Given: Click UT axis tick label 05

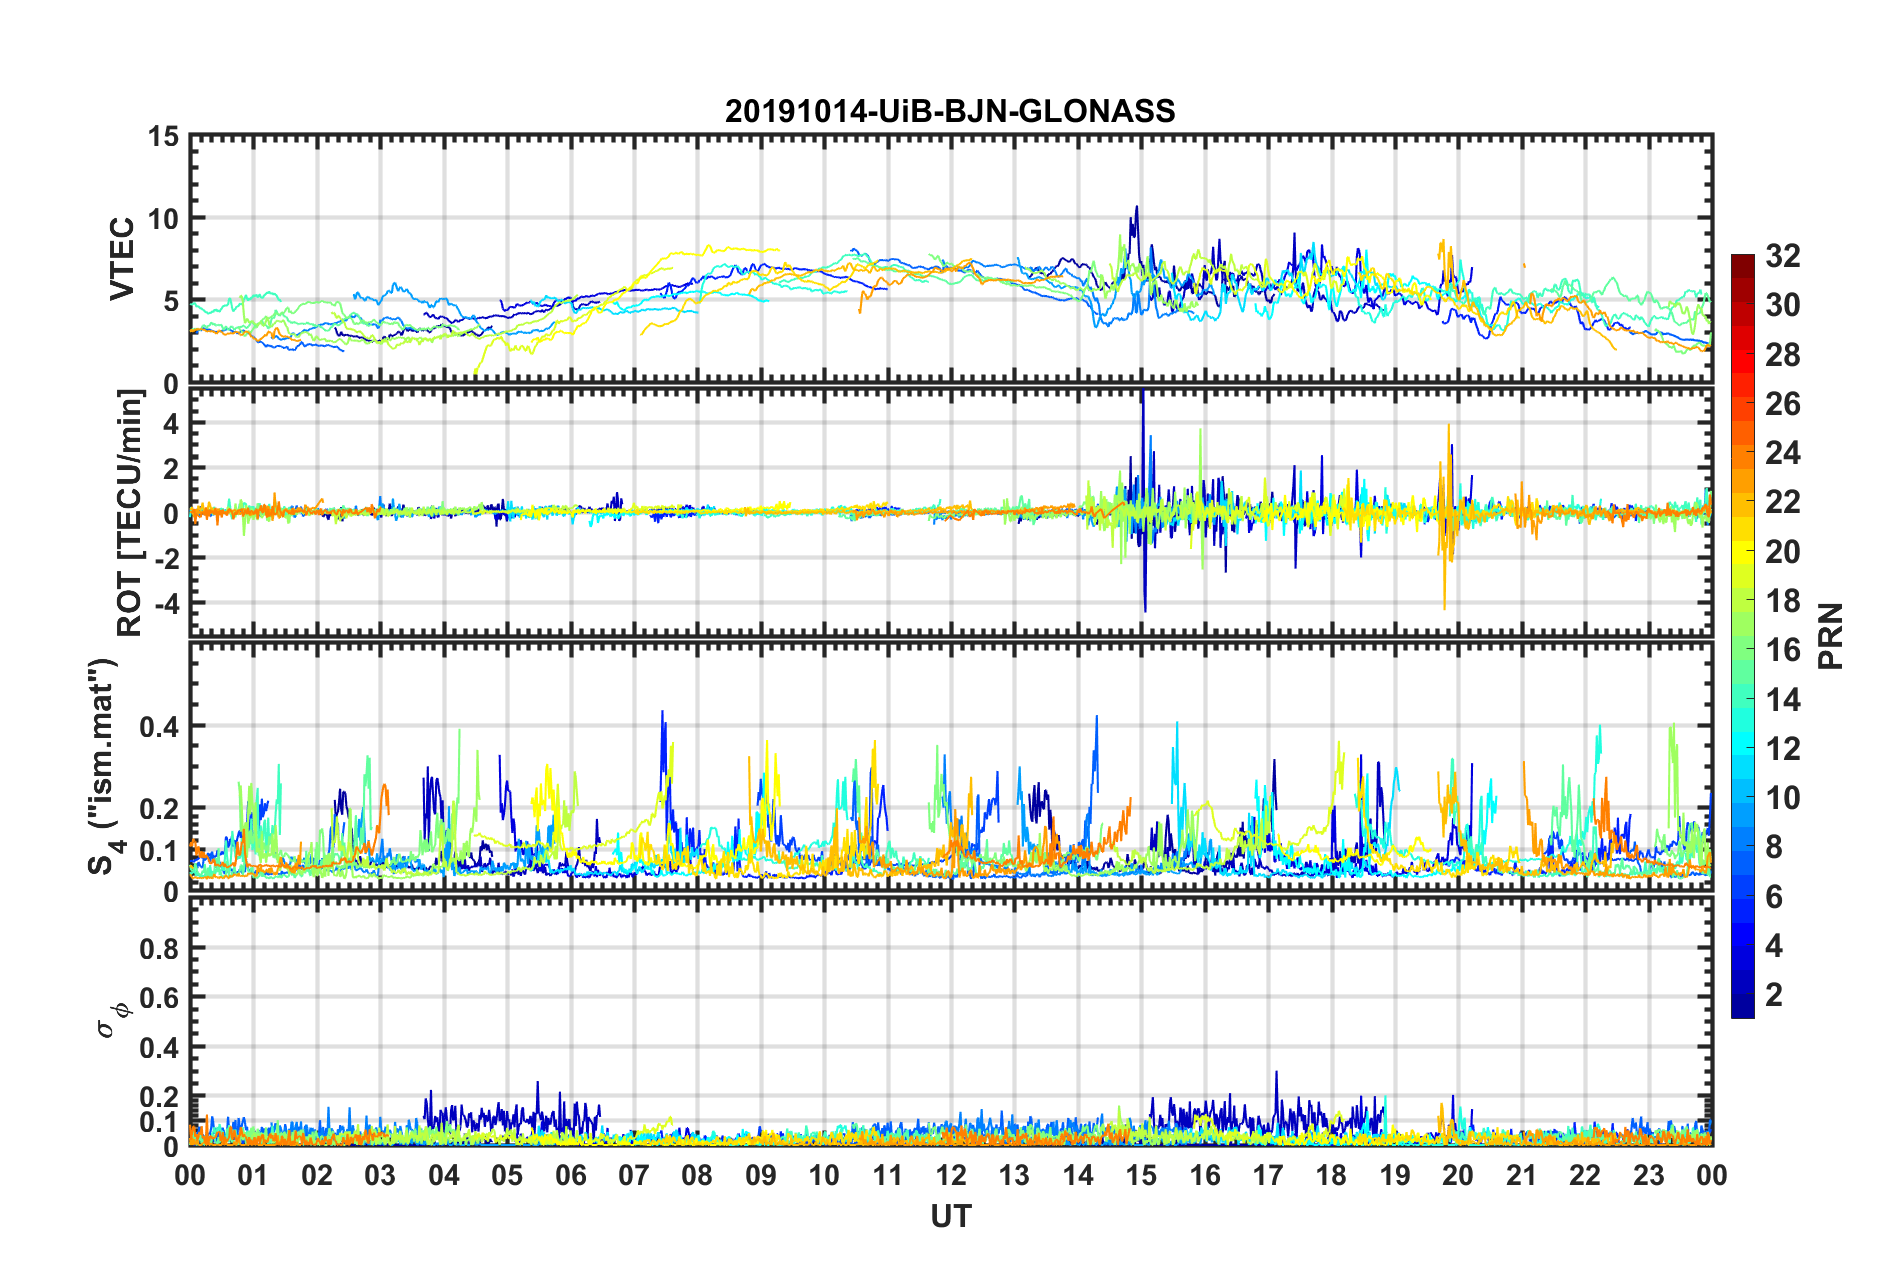Looking at the screenshot, I should (x=507, y=1175).
